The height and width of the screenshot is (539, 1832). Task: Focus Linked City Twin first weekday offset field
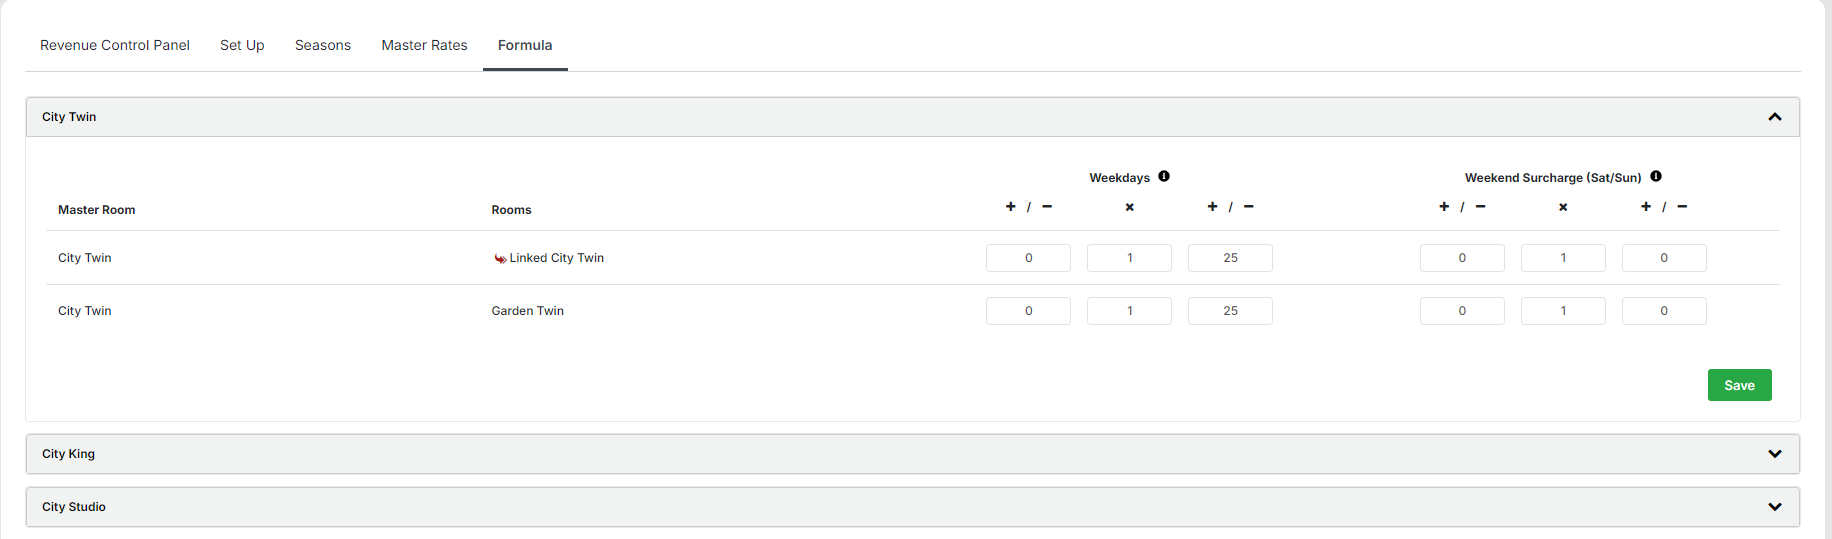click(1028, 258)
